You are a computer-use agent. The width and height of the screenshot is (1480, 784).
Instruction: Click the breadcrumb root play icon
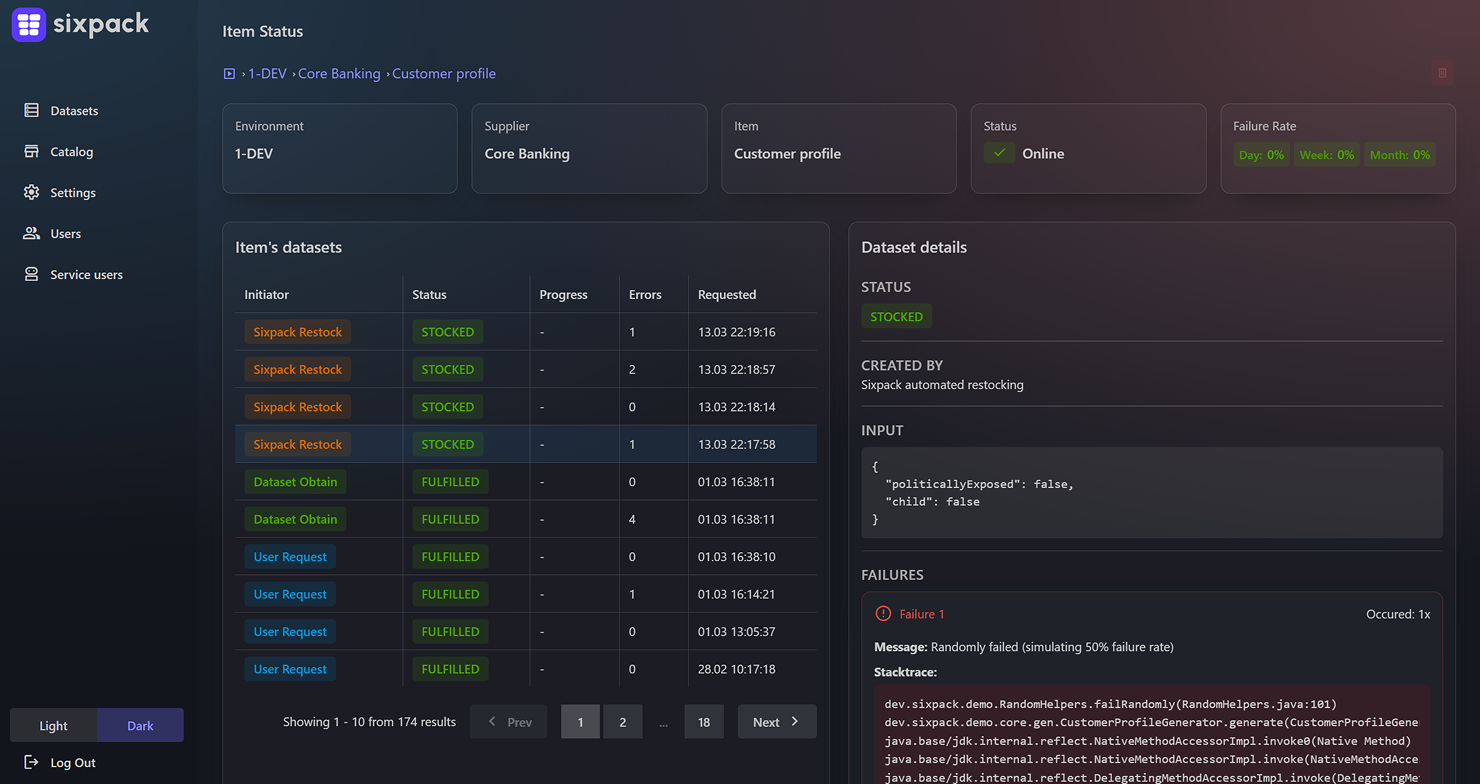point(229,74)
